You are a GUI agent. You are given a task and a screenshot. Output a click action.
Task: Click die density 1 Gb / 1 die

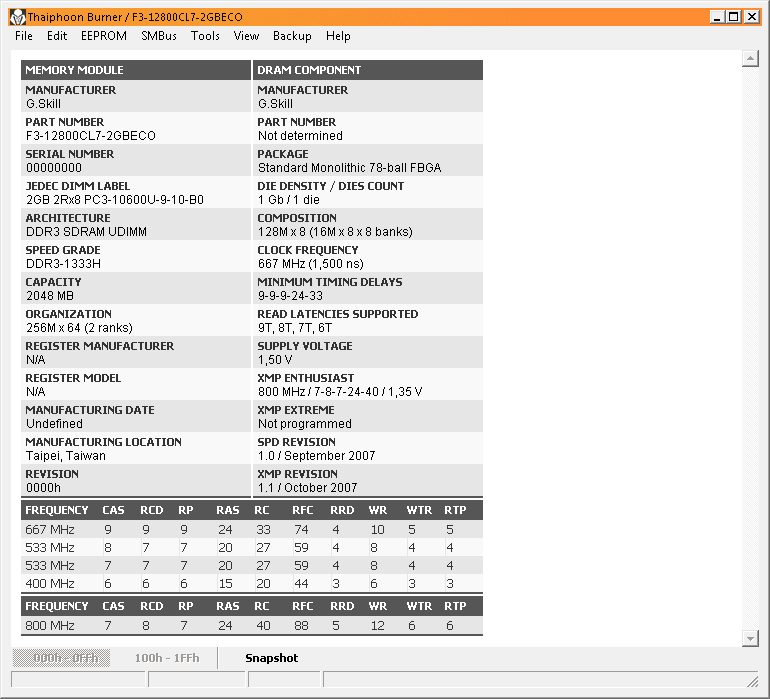tap(289, 200)
